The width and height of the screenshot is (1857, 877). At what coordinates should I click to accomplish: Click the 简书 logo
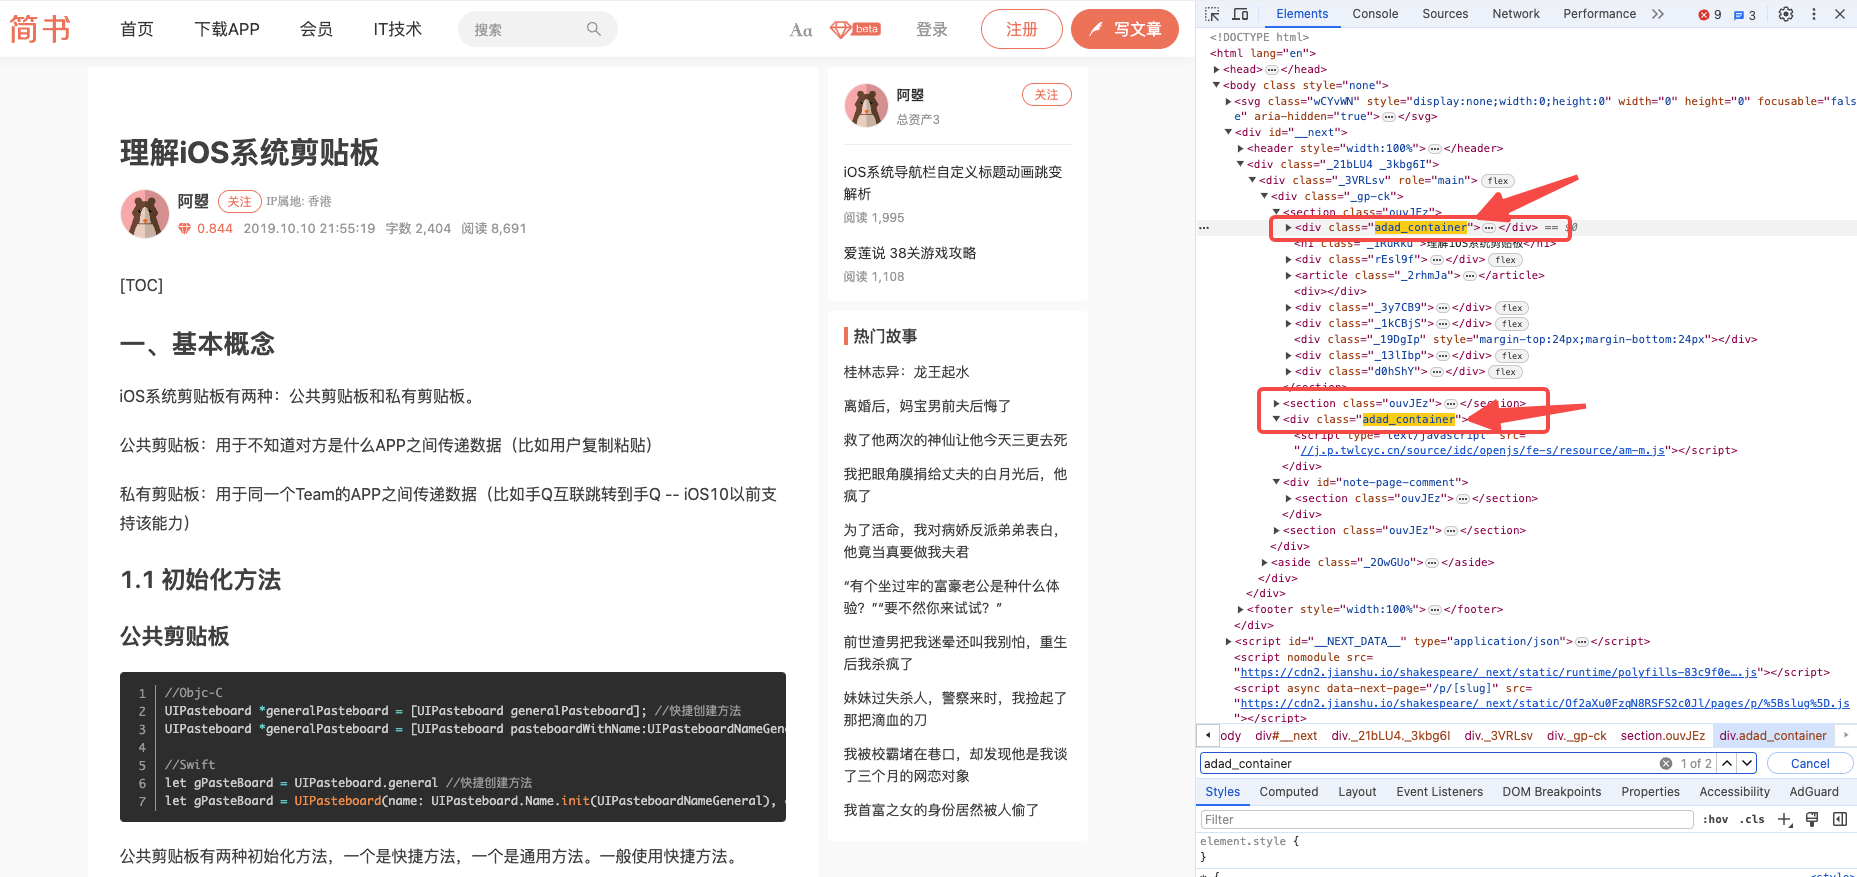41,29
